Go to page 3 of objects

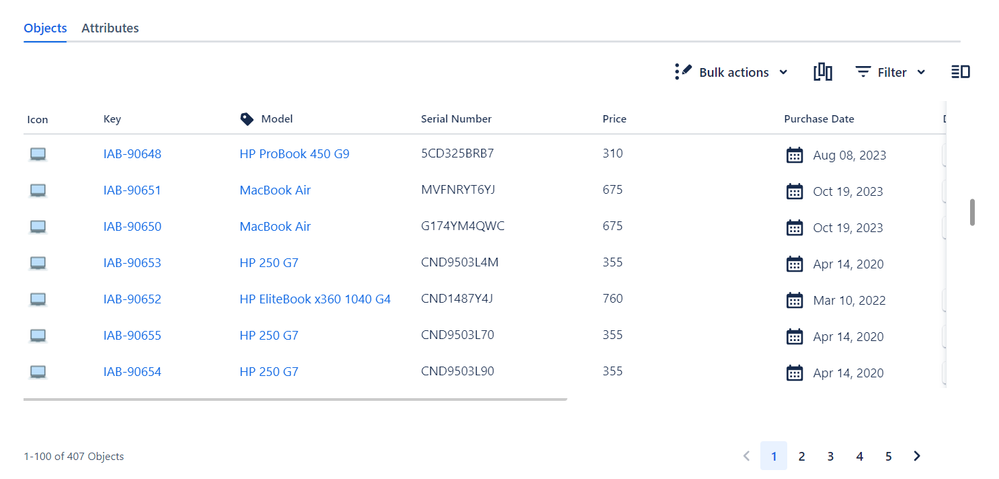point(830,456)
